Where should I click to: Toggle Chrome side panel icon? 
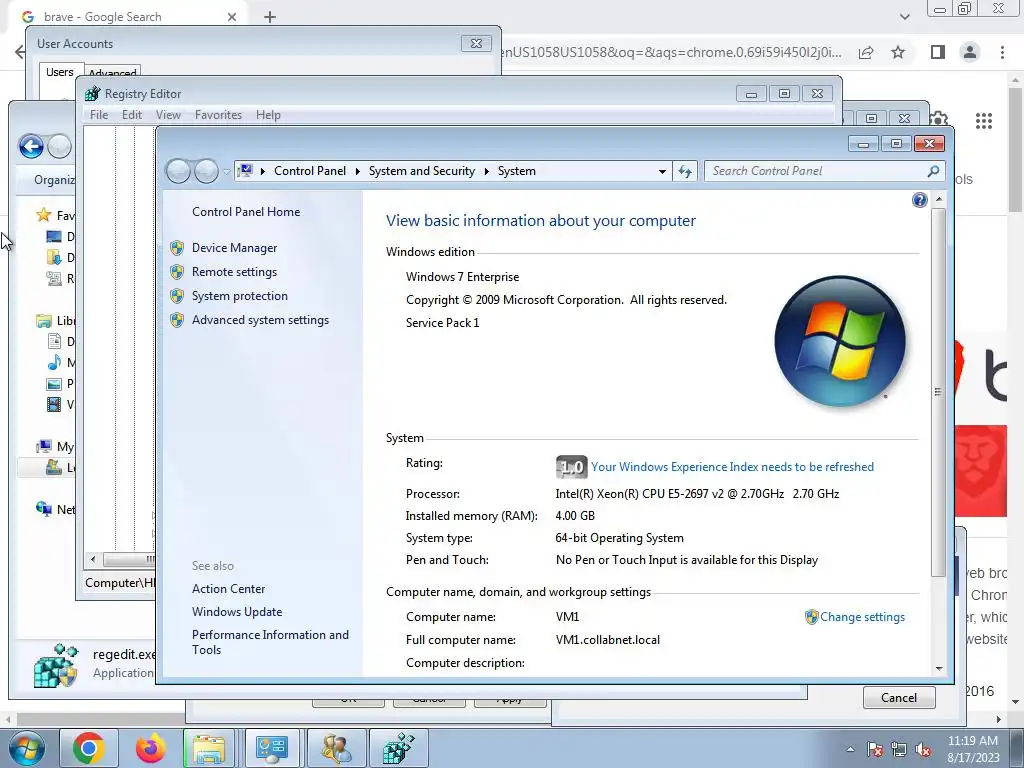point(937,52)
